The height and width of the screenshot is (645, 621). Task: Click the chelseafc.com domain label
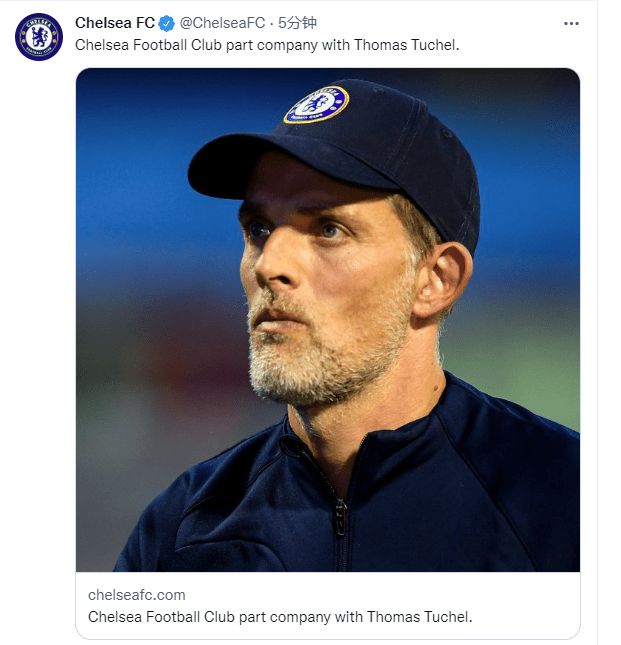(x=137, y=595)
